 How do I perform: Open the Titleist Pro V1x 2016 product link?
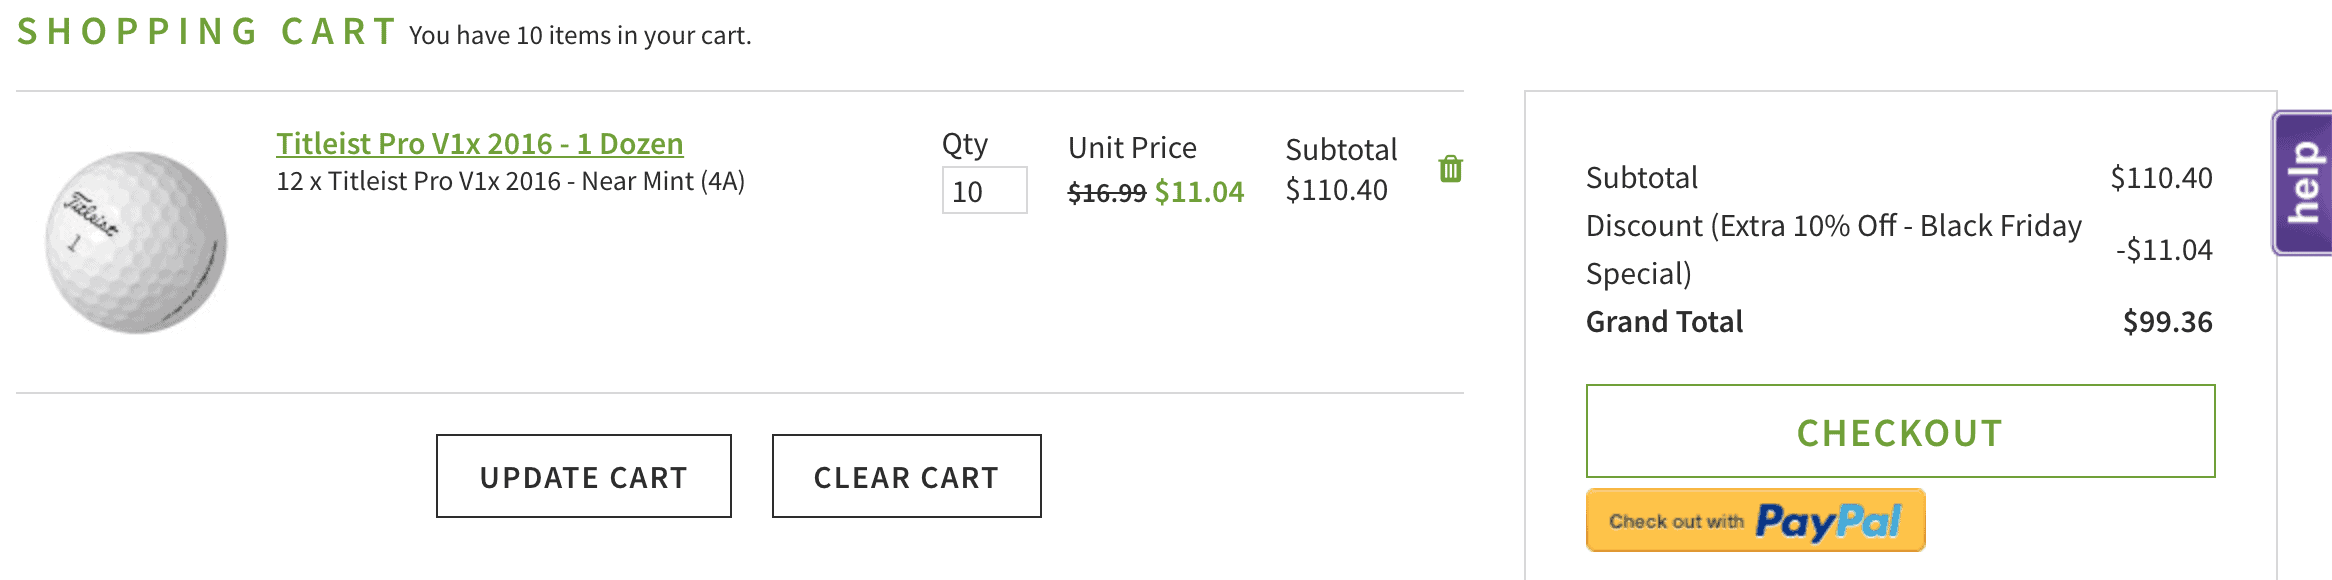pos(480,144)
